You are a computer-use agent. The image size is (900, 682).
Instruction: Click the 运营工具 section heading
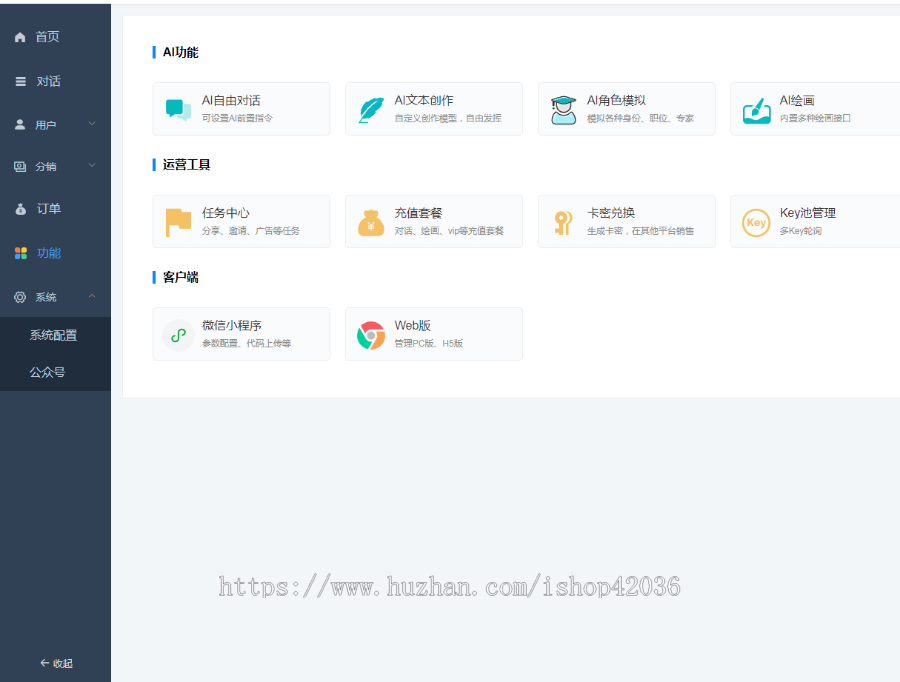(x=186, y=165)
